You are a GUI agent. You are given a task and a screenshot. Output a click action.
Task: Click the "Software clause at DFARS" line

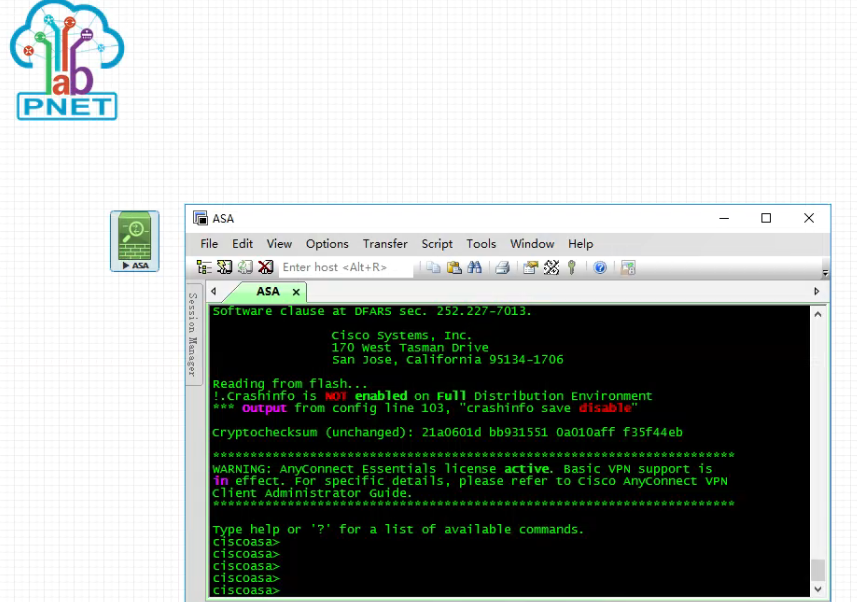pos(372,311)
